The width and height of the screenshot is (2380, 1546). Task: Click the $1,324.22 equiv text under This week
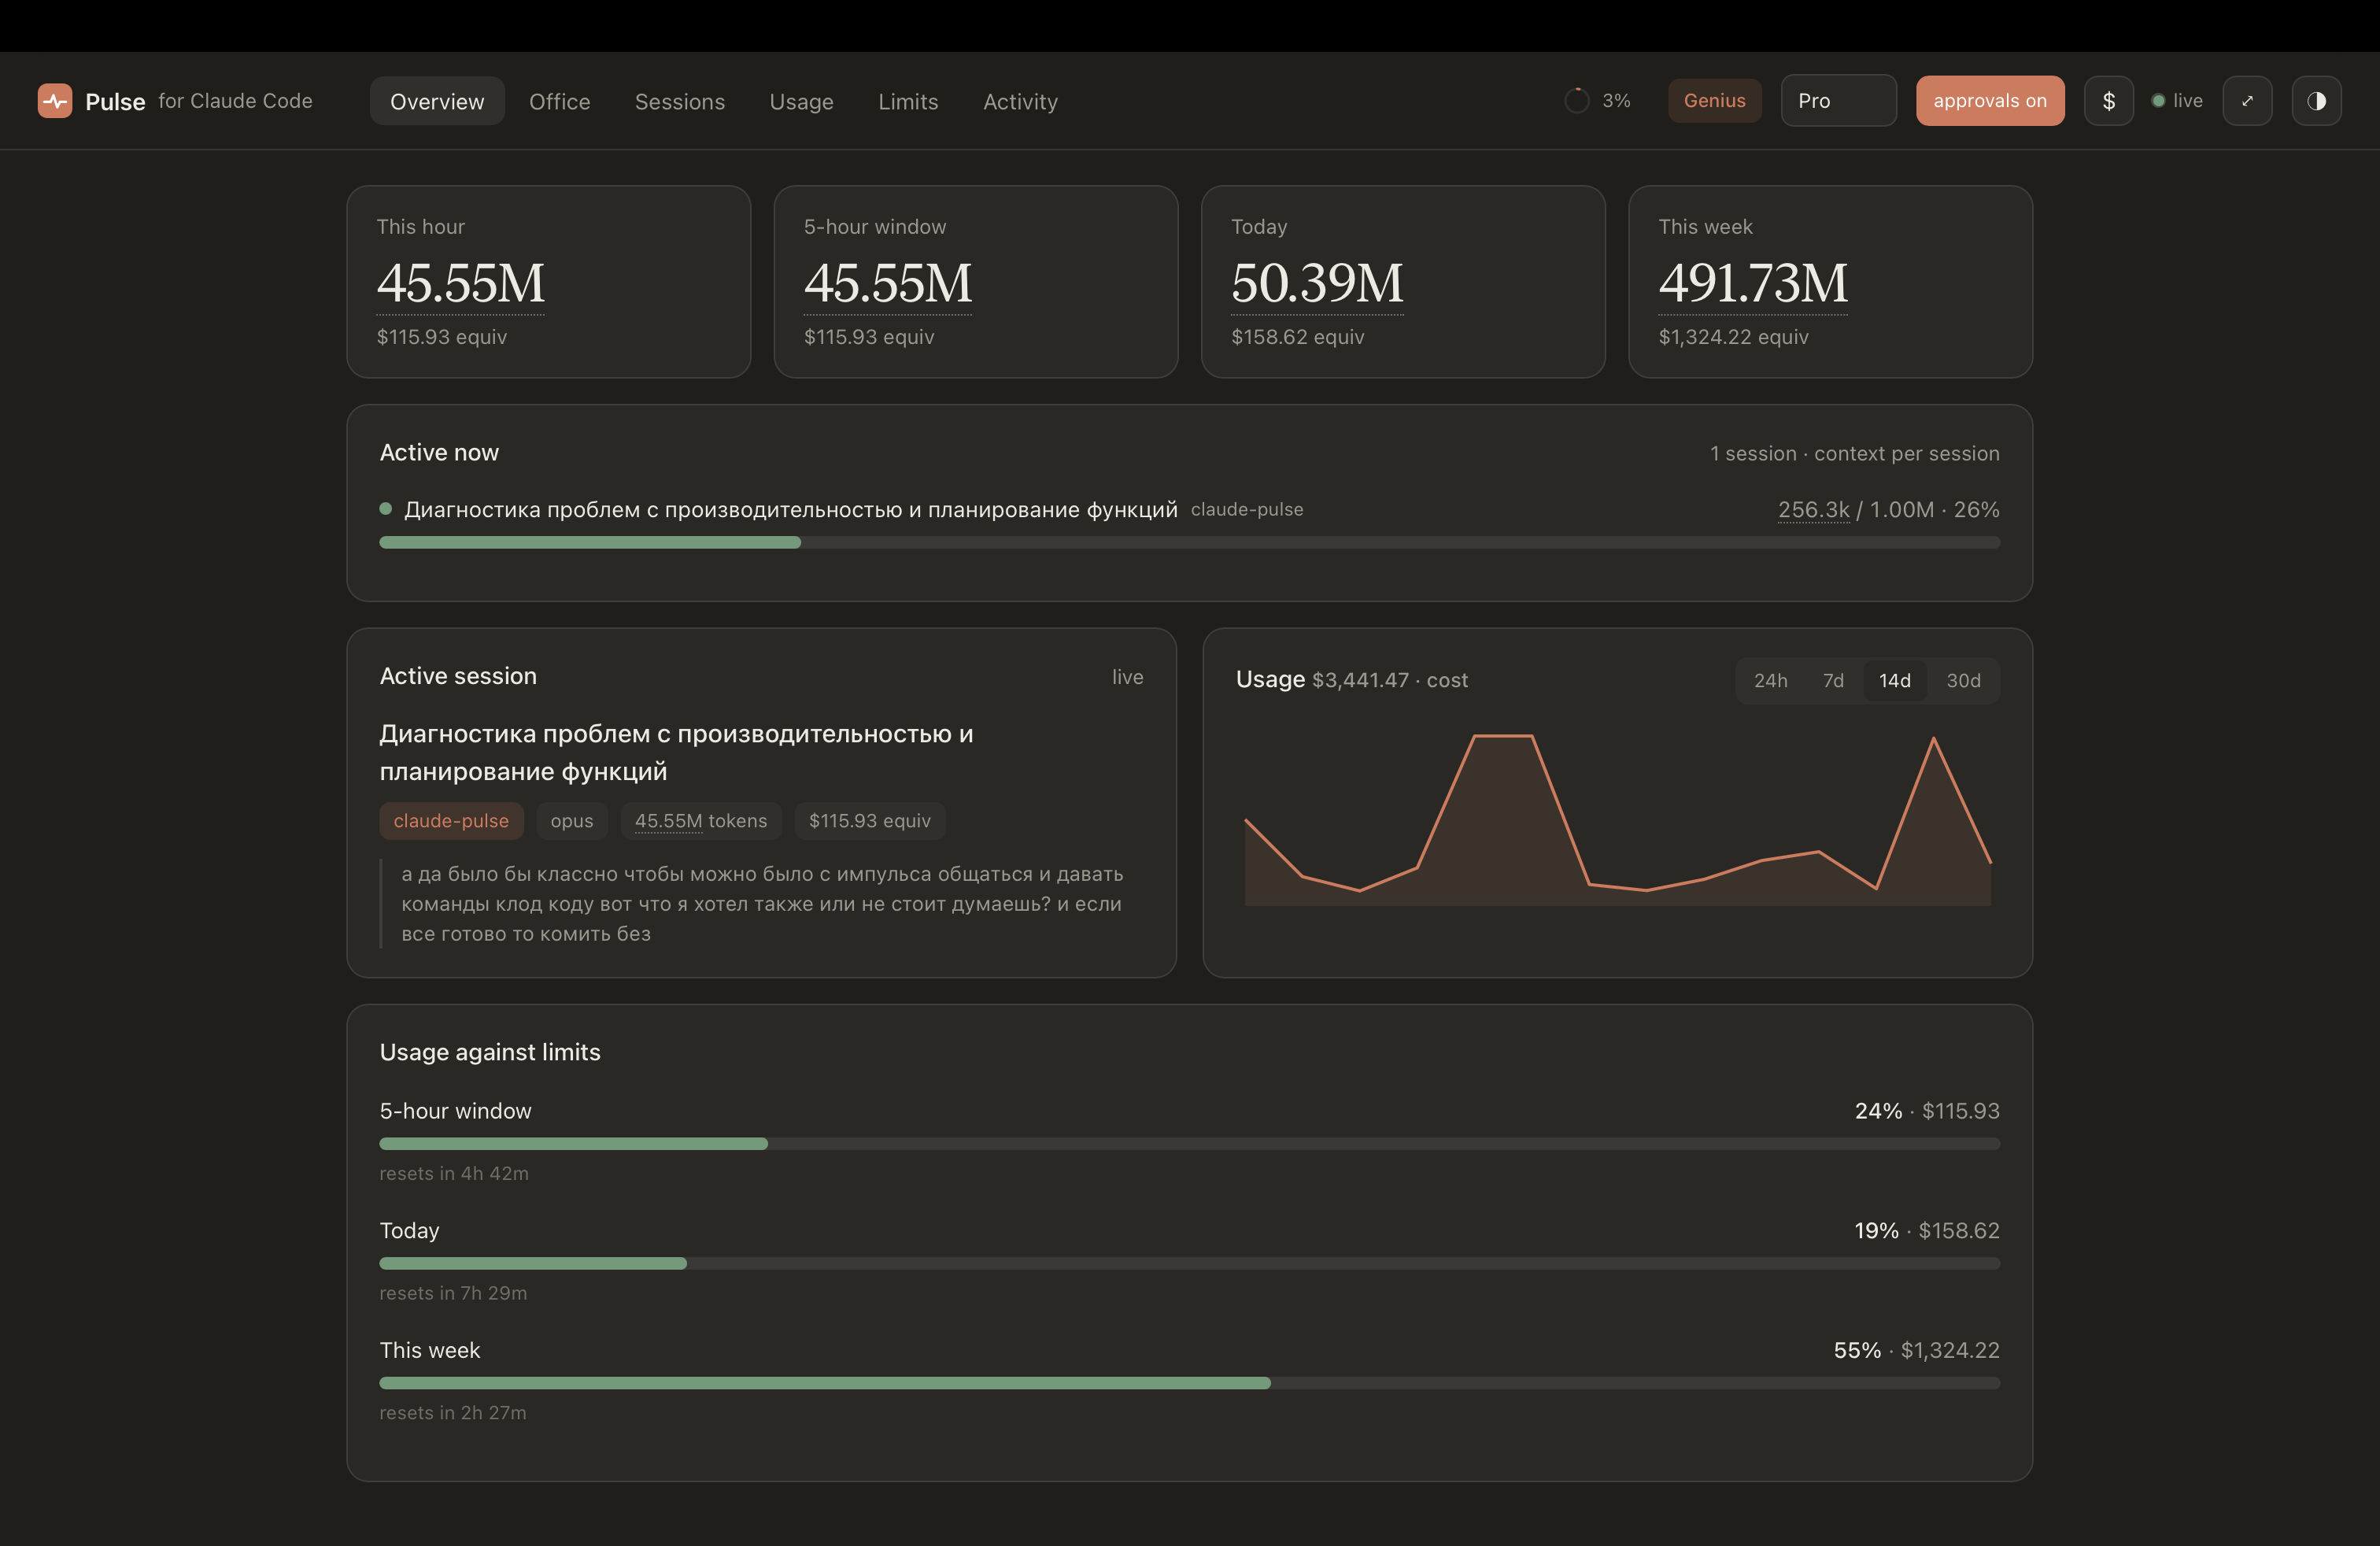(1733, 337)
